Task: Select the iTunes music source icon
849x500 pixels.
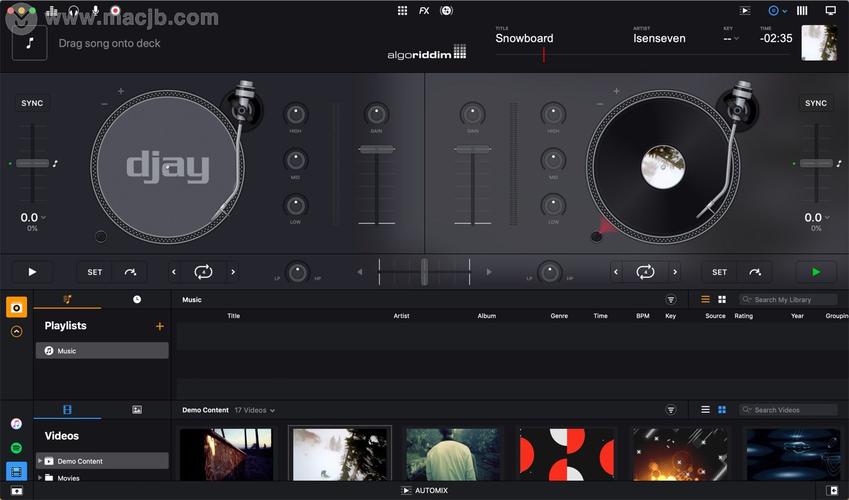Action: (x=16, y=424)
